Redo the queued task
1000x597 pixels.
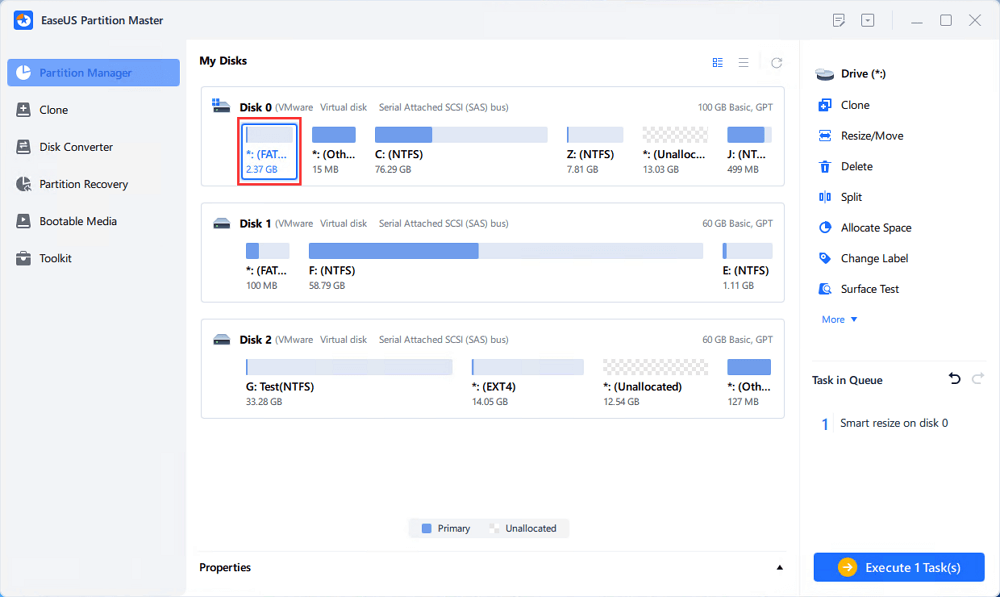(978, 379)
